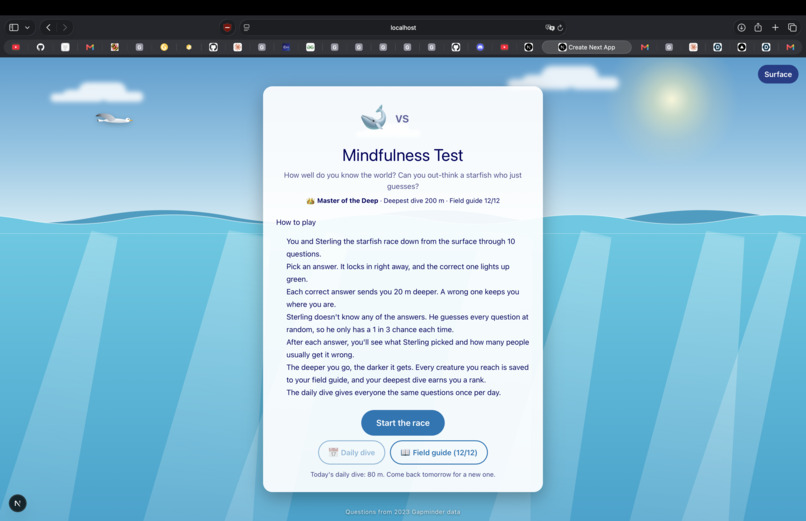Start the race
806x521 pixels.
(402, 423)
